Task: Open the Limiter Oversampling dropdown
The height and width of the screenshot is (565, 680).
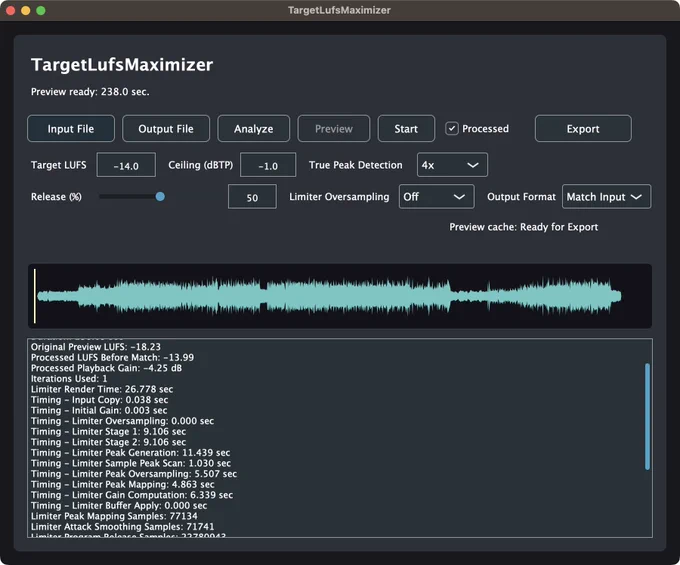Action: (436, 196)
